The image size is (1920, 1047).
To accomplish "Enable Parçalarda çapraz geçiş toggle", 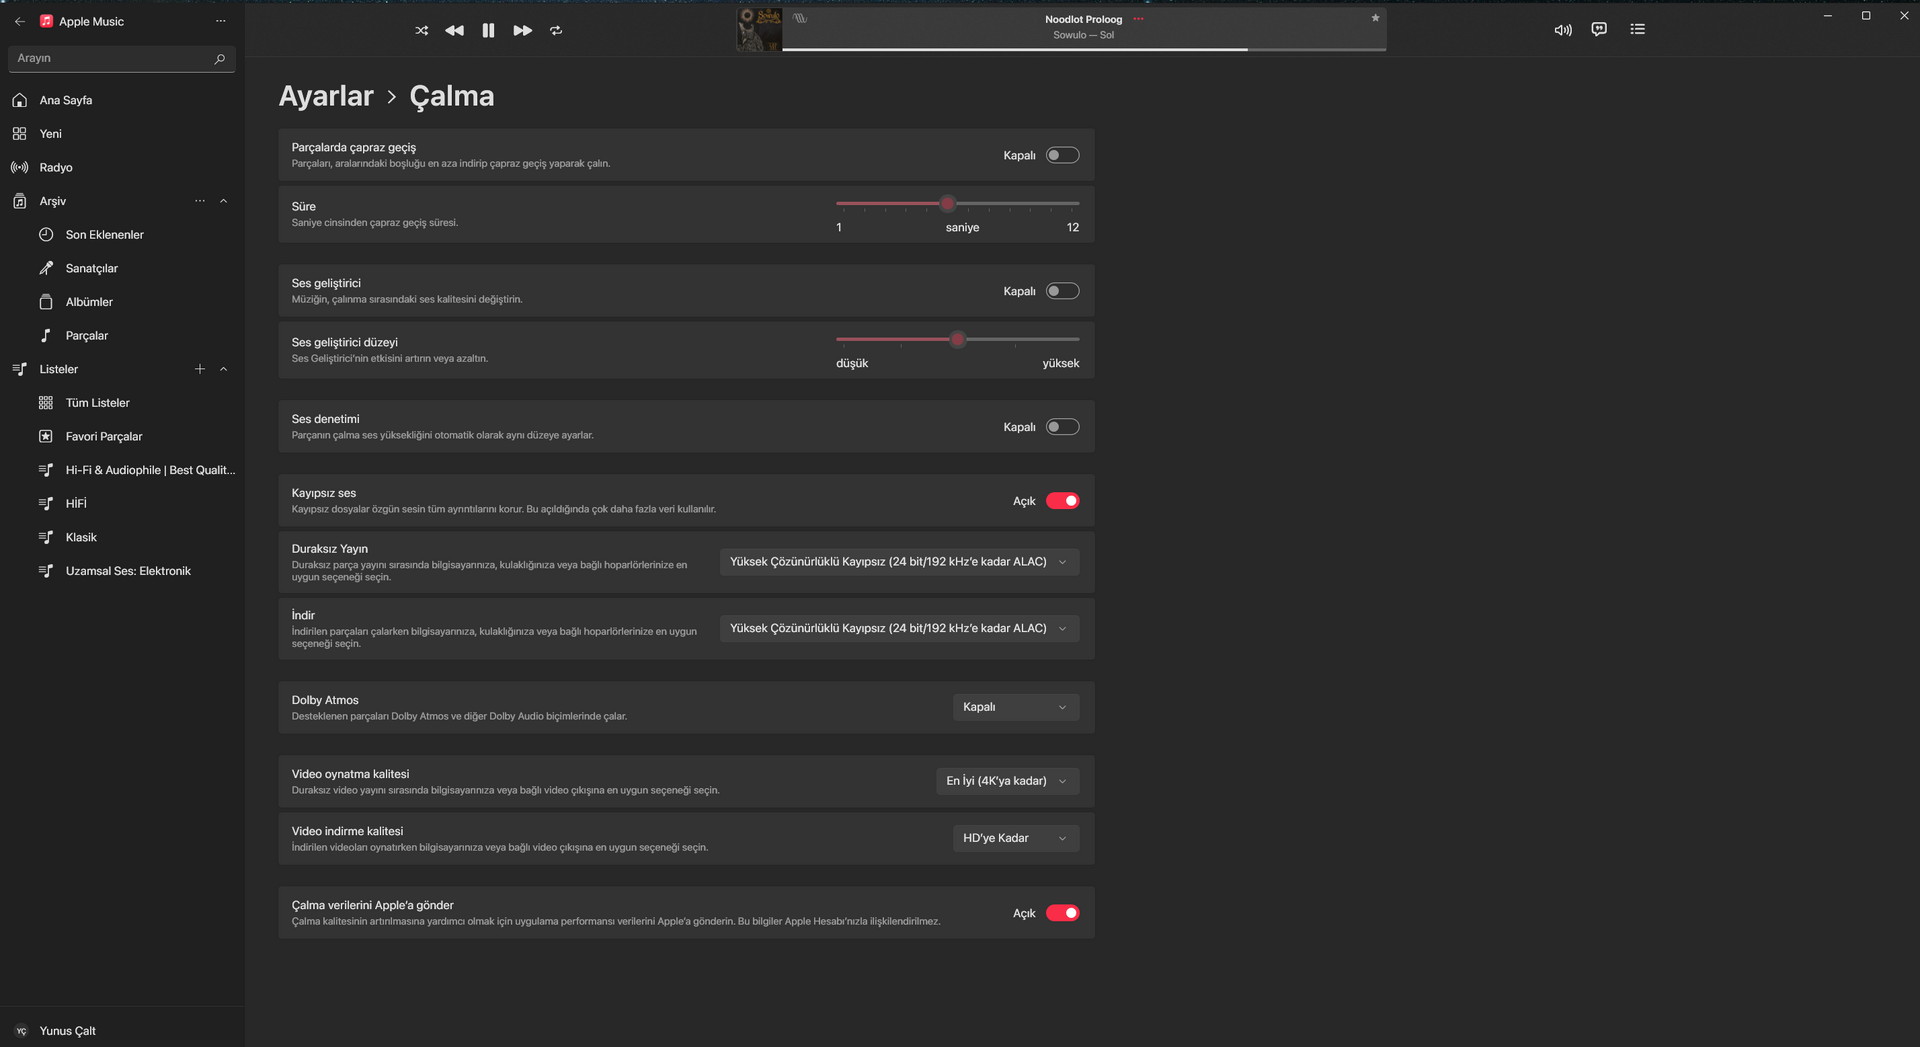I will [x=1062, y=155].
